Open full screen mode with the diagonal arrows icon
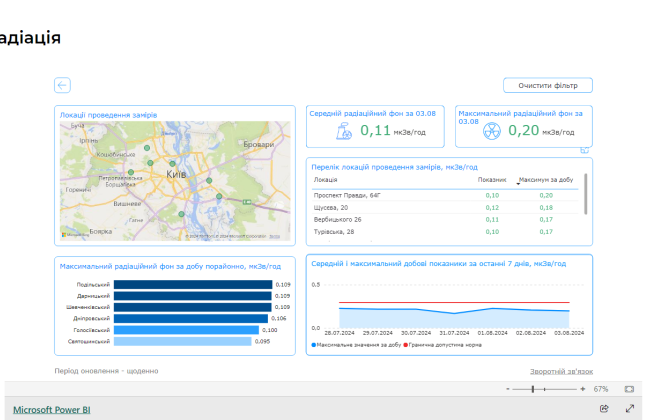 (x=630, y=408)
